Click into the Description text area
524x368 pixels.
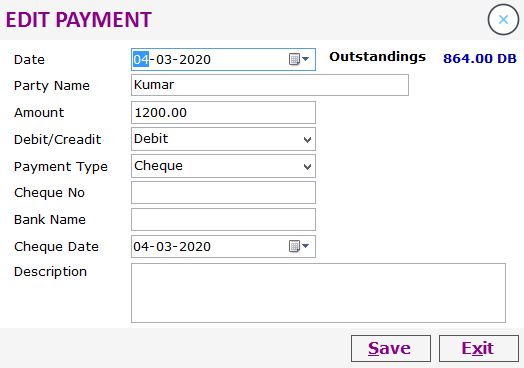(318, 293)
